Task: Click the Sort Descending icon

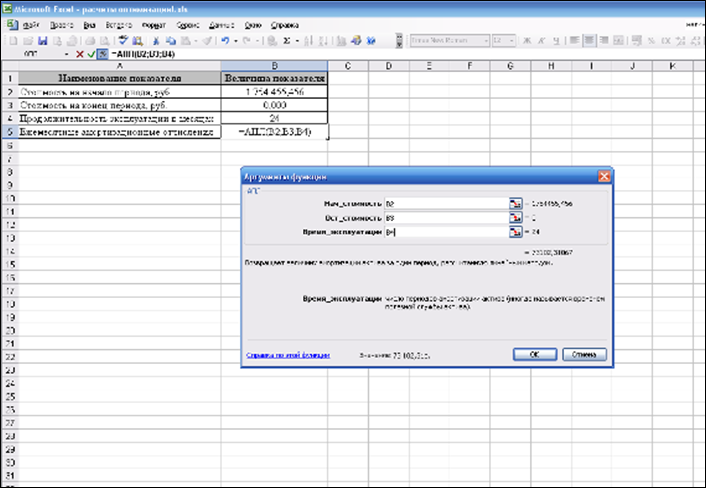Action: tap(323, 41)
